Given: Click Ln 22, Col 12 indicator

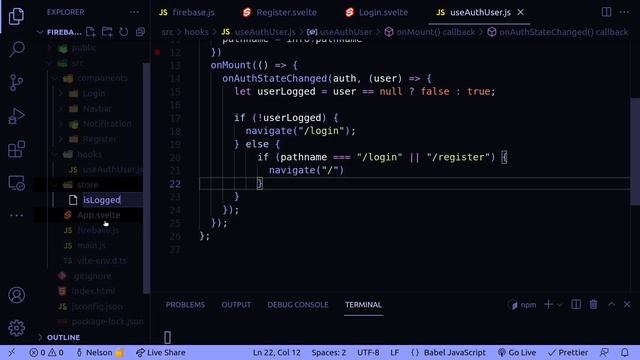Looking at the screenshot, I should pos(277,352).
